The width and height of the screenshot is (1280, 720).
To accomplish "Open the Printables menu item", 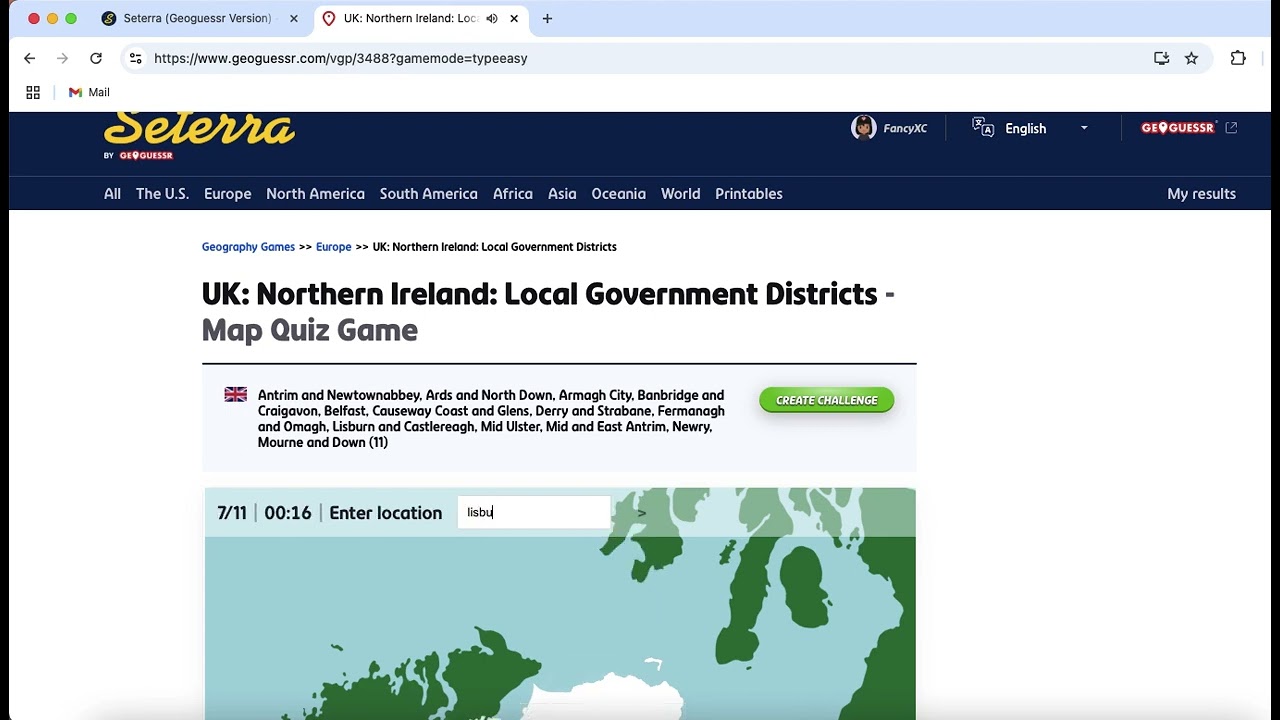I will [749, 194].
